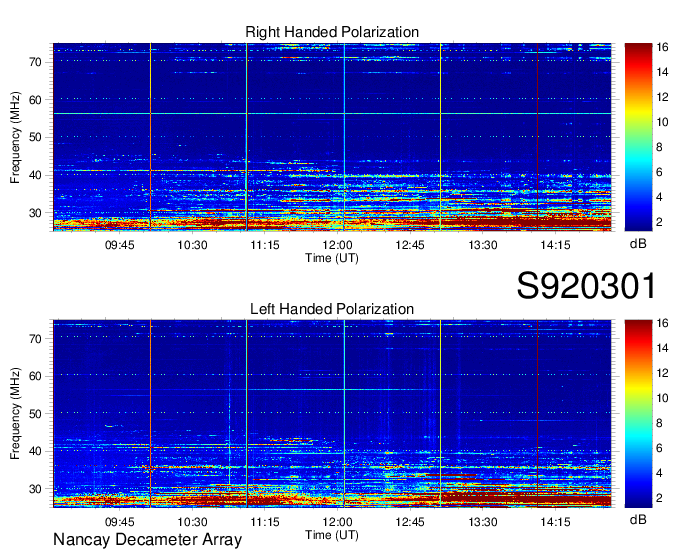680x552 pixels.
Task: Click the 10:30 tick label under bottom plot
Action: point(192,522)
